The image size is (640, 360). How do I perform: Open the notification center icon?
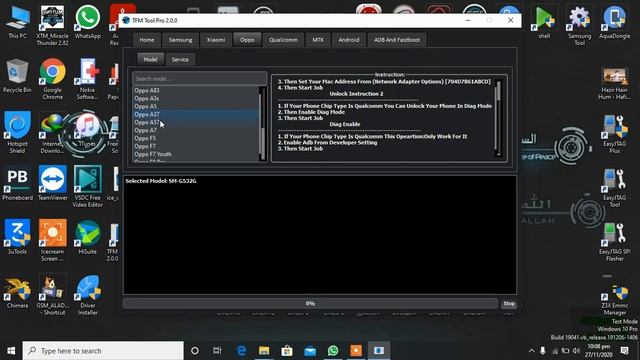click(624, 351)
